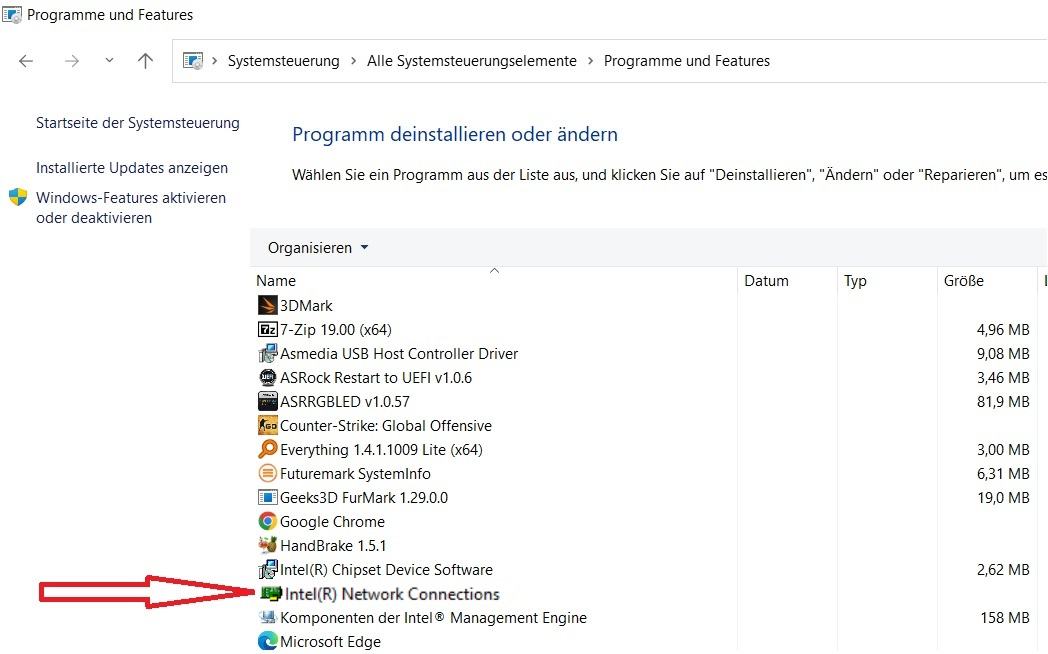
Task: Click the 6,31 MB size value
Action: point(1003,474)
